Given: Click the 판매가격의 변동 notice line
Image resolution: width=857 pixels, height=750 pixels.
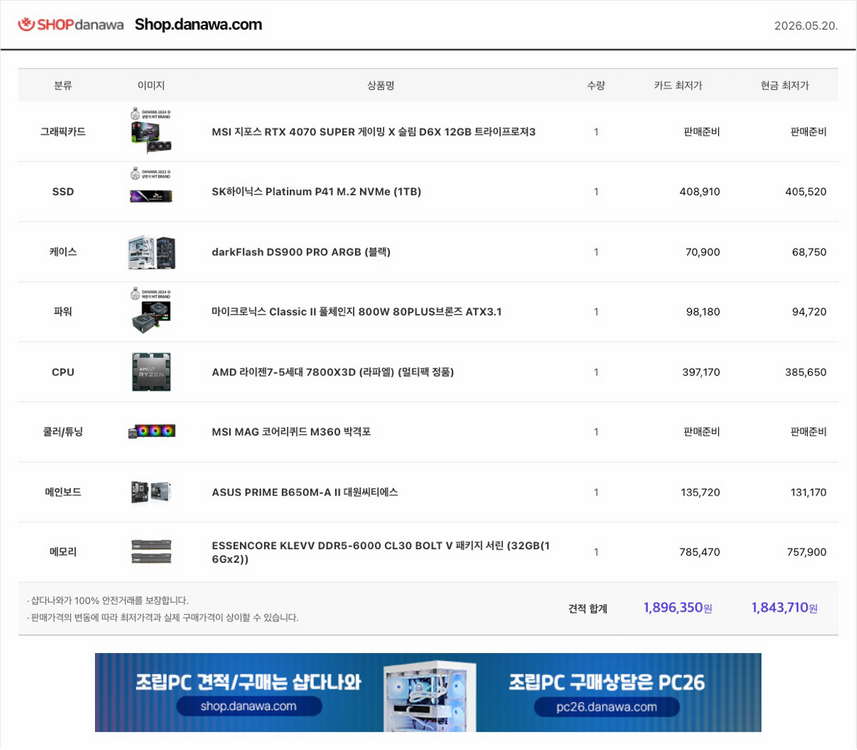Looking at the screenshot, I should tap(162, 618).
